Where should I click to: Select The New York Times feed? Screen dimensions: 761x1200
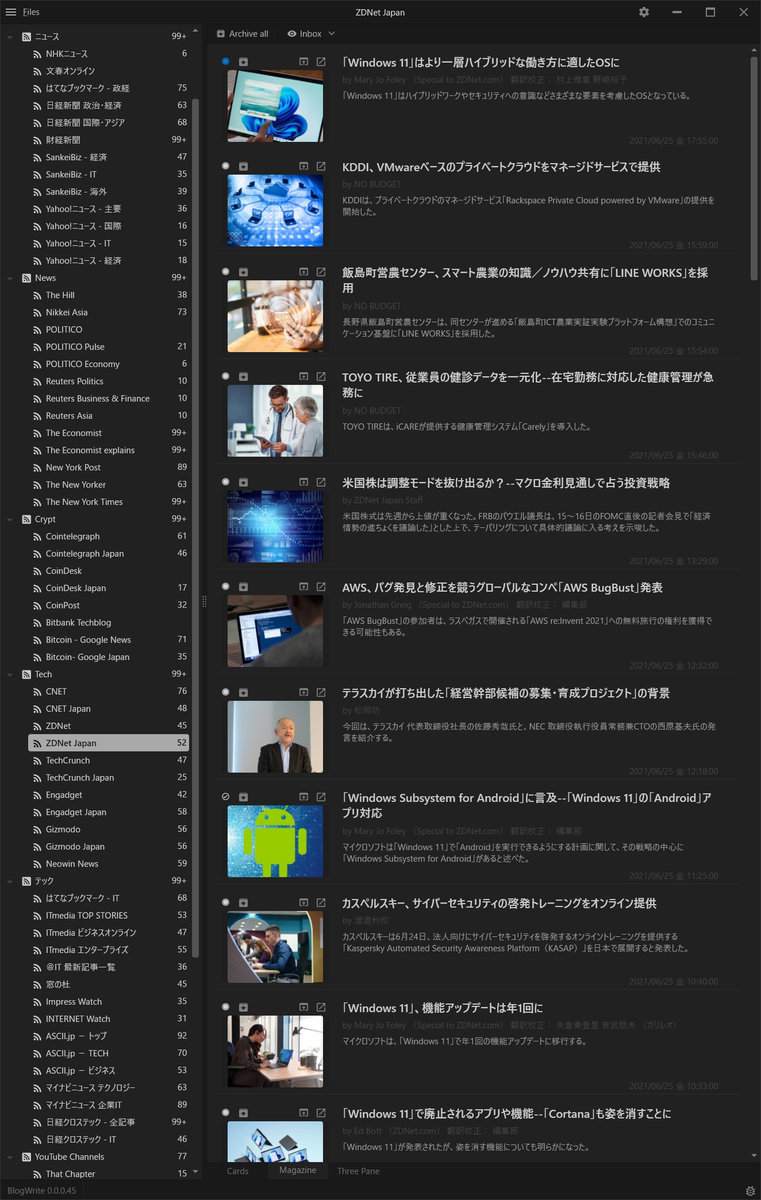(108, 502)
